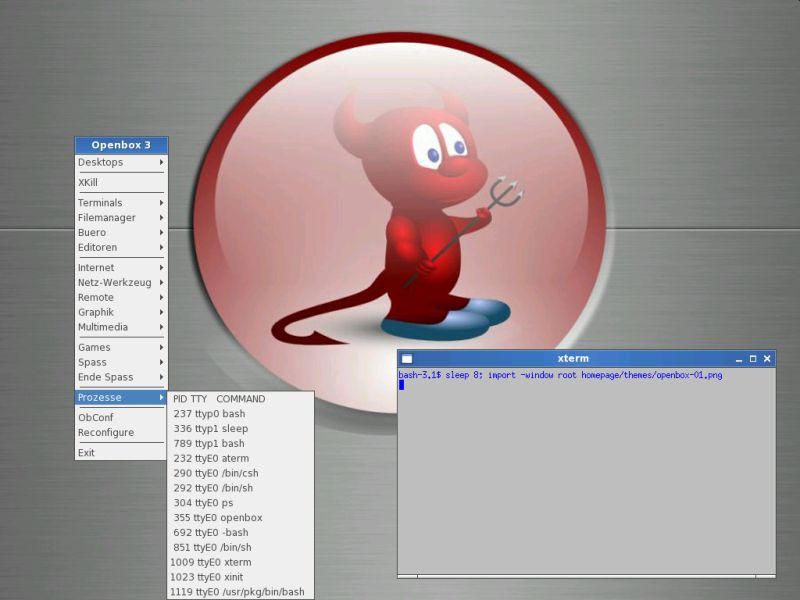Click the highlighted Prozesse menu entry
Viewport: 800px width, 600px height.
click(x=121, y=397)
